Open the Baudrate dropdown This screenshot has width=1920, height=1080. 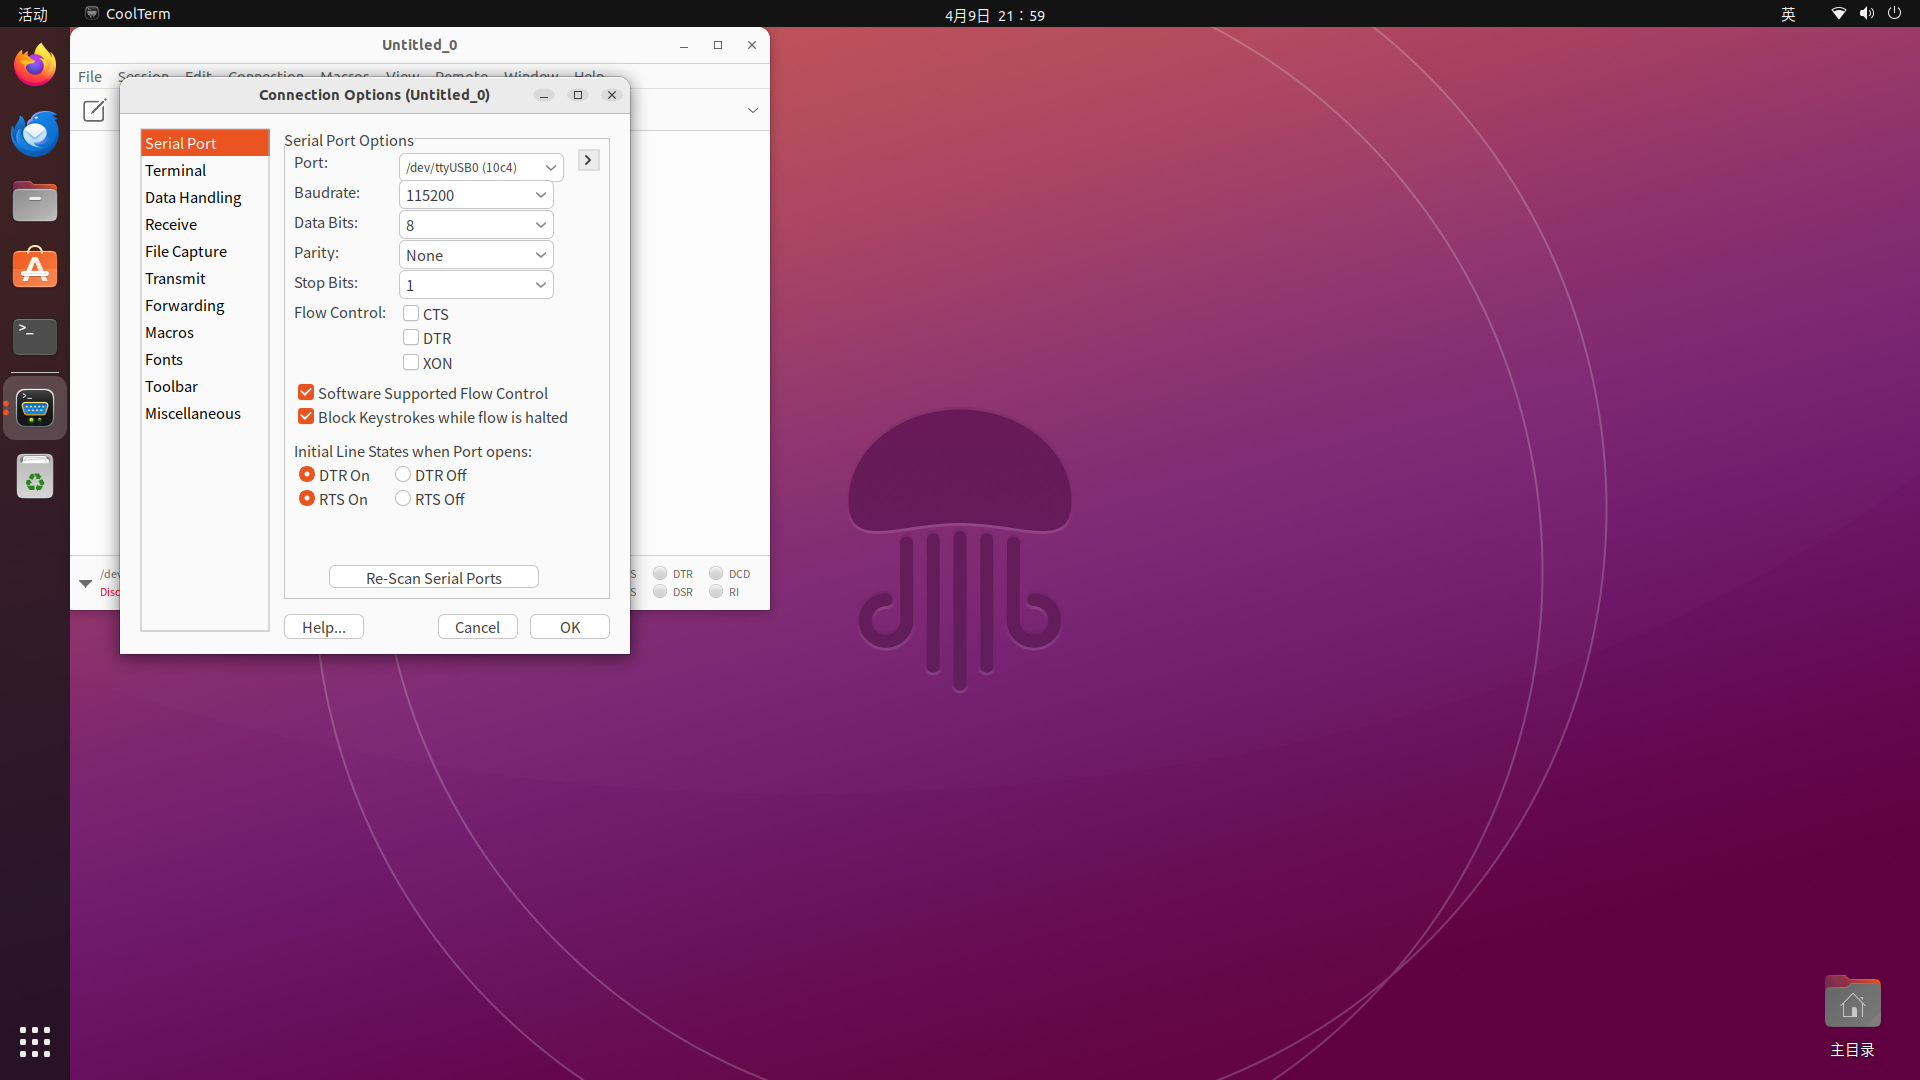[x=476, y=195]
